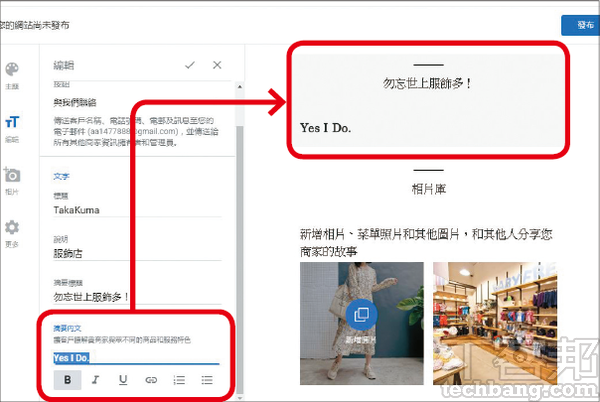The width and height of the screenshot is (600, 402).
Task: Click the scrollbar up arrow in edit panel
Action: click(x=240, y=87)
